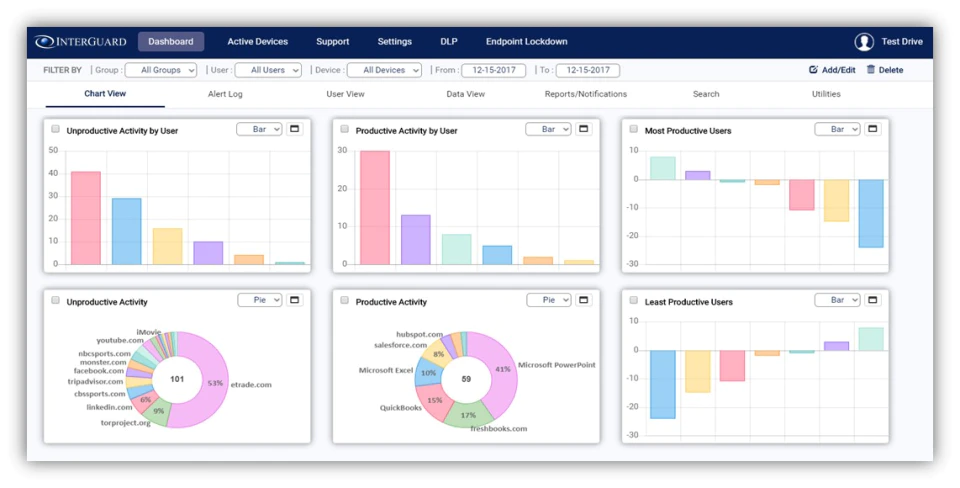Maximize the Unproductive Activity by User chart

pyautogui.click(x=294, y=129)
